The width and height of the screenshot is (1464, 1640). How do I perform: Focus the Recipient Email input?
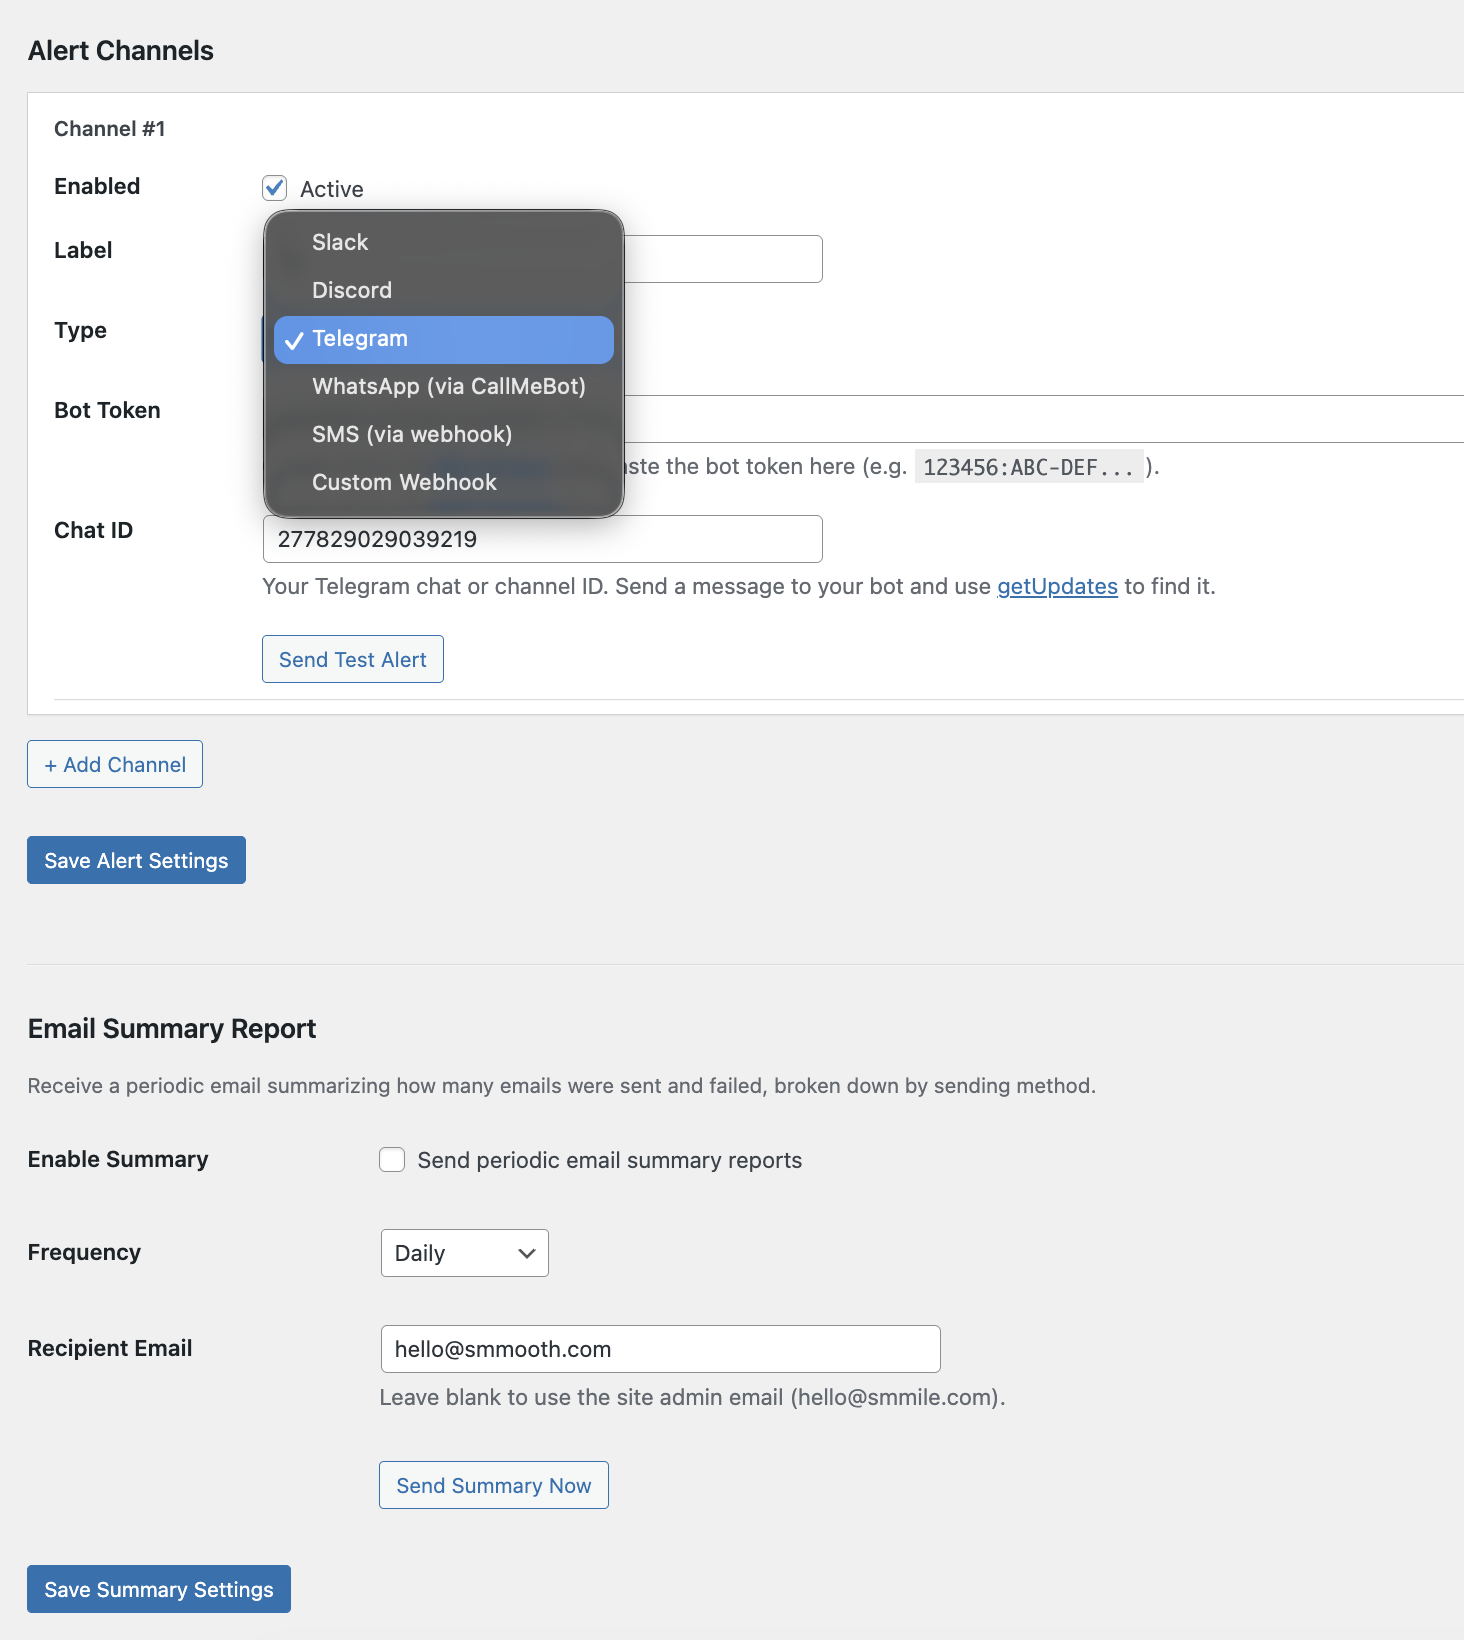[x=660, y=1349]
